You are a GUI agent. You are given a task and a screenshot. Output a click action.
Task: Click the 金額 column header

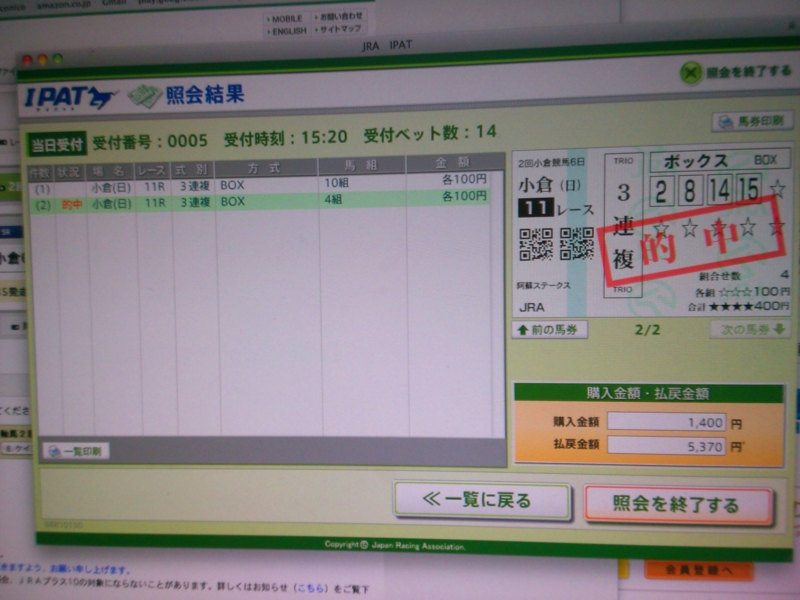tap(453, 163)
